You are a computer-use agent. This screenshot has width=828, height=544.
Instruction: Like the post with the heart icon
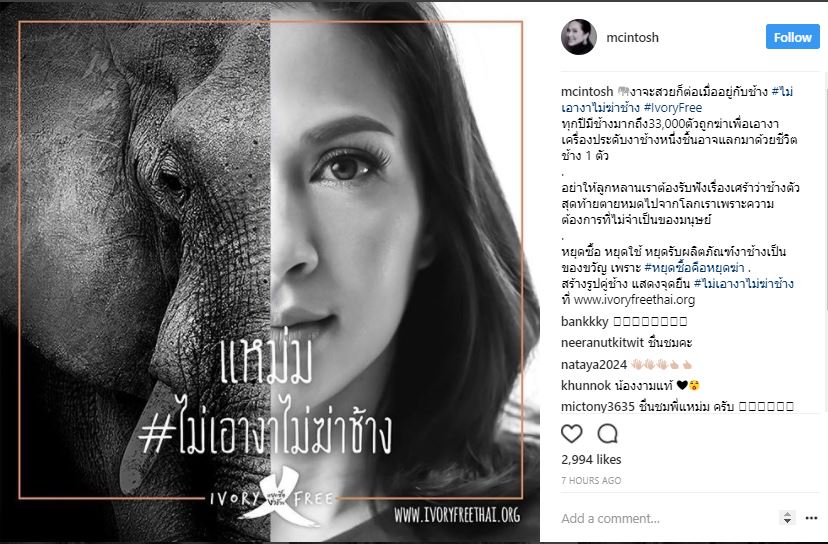click(x=571, y=434)
